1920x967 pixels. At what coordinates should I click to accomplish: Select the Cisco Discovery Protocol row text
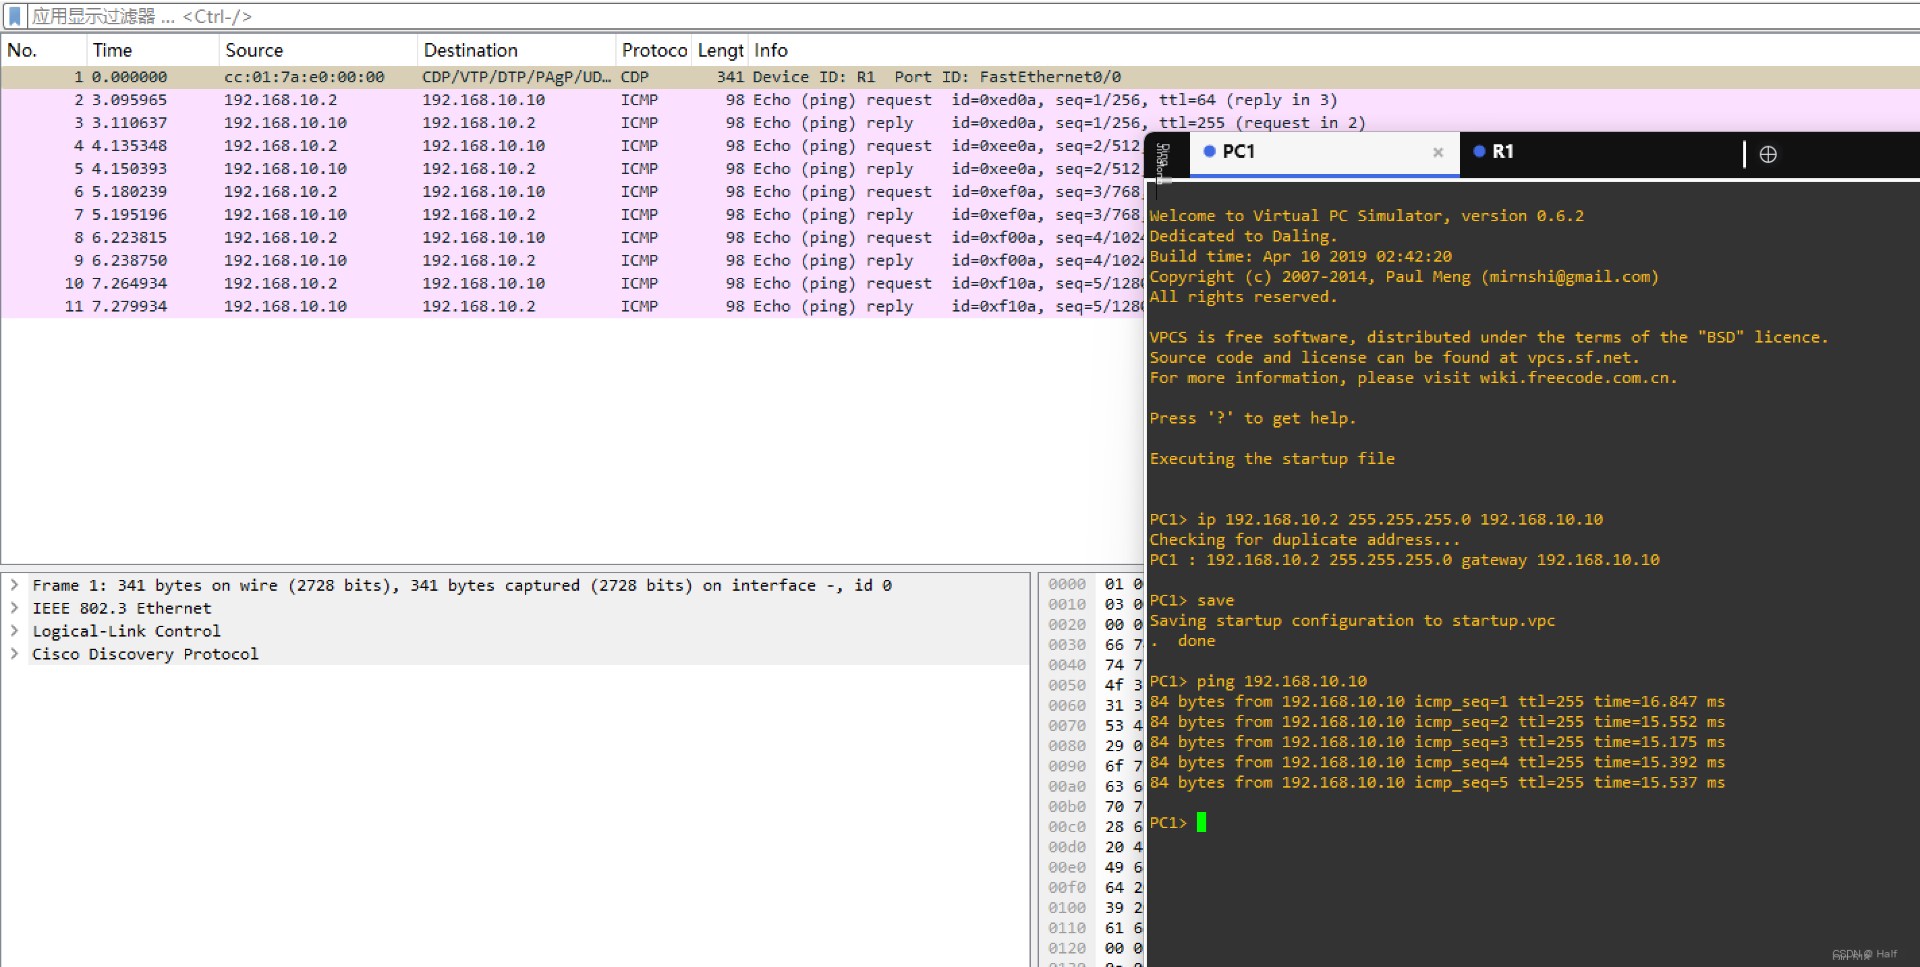coord(145,654)
